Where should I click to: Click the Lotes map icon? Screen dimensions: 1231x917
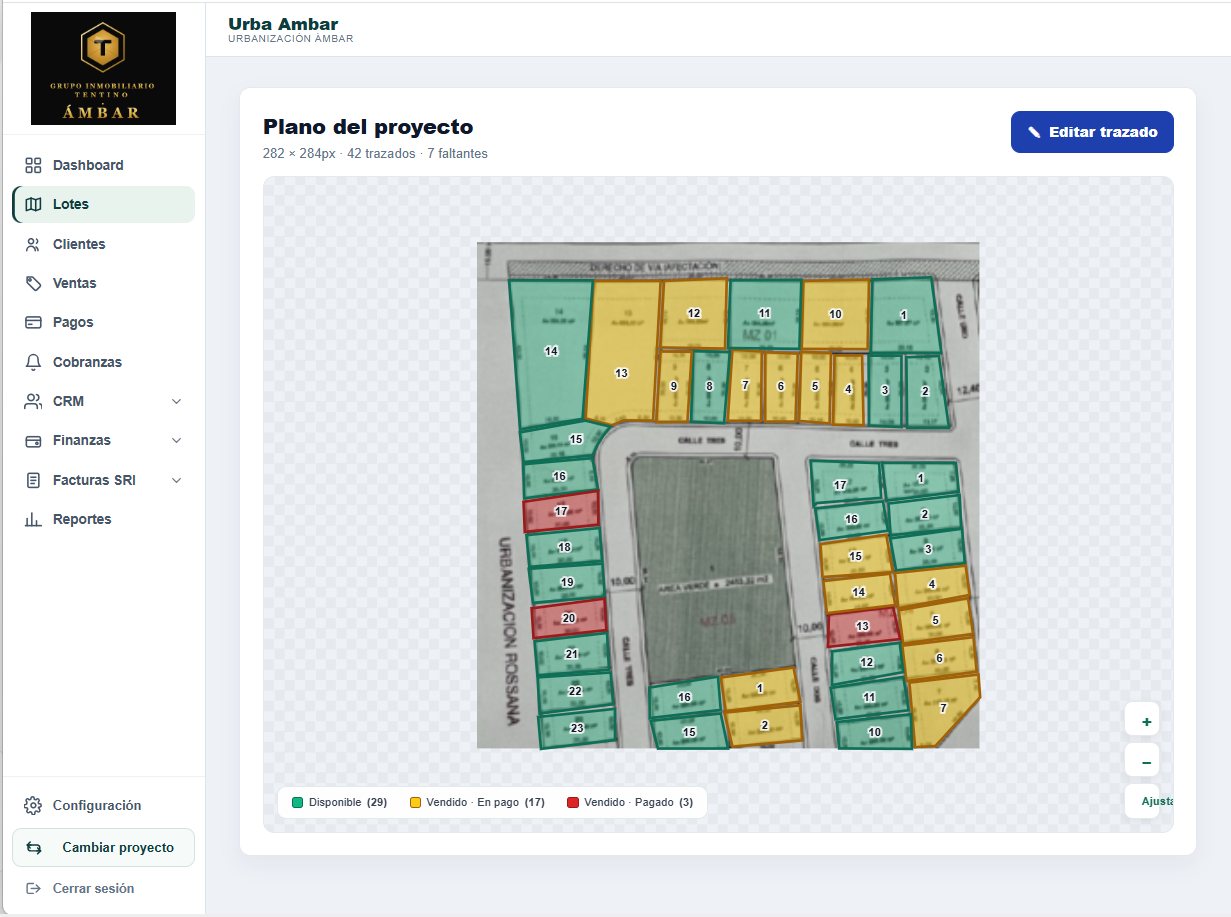33,204
